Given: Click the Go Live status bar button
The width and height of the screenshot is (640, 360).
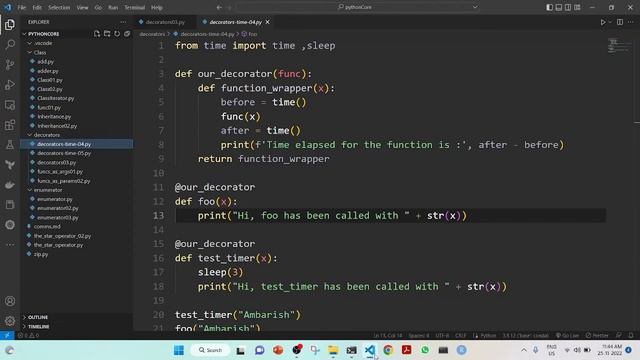Looking at the screenshot, I should tap(567, 336).
